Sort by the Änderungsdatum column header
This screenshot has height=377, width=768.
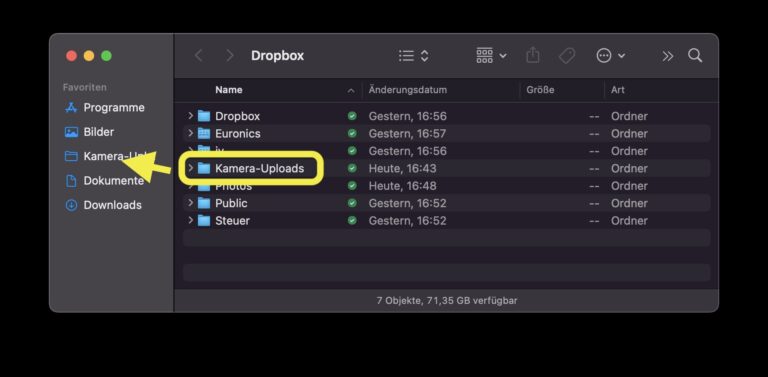408,90
